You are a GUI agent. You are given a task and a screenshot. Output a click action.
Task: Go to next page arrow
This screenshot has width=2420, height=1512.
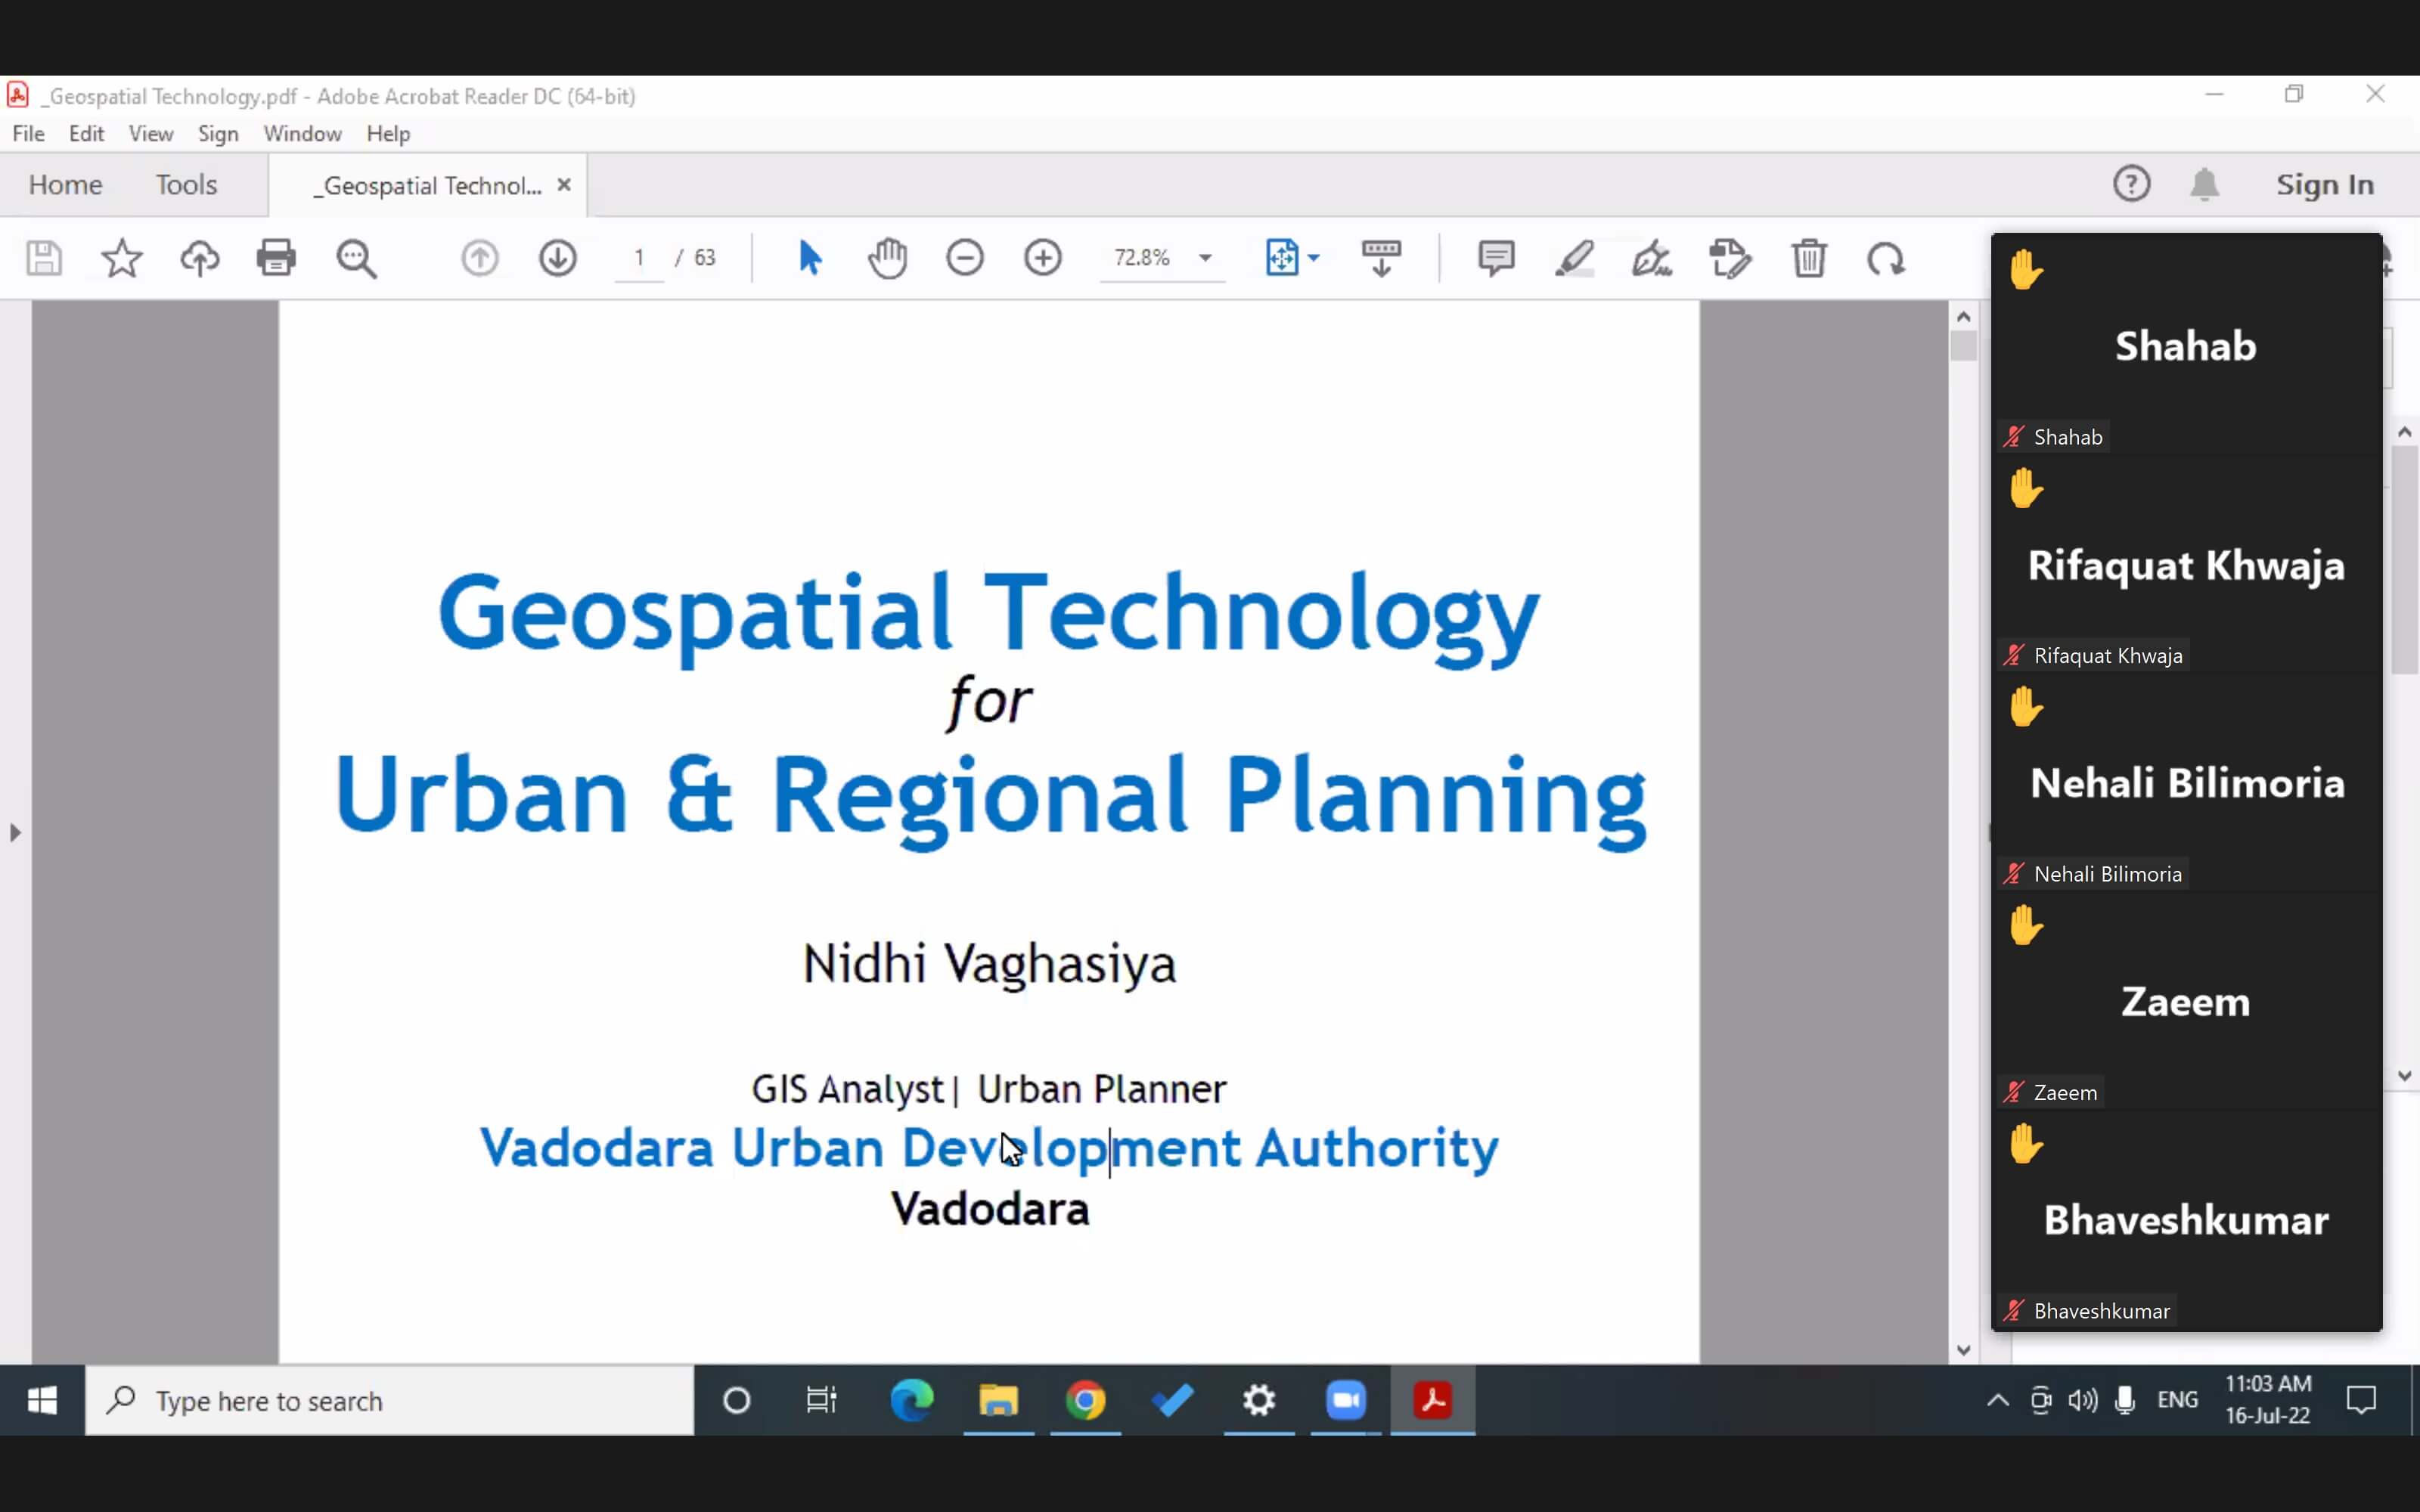pos(558,258)
